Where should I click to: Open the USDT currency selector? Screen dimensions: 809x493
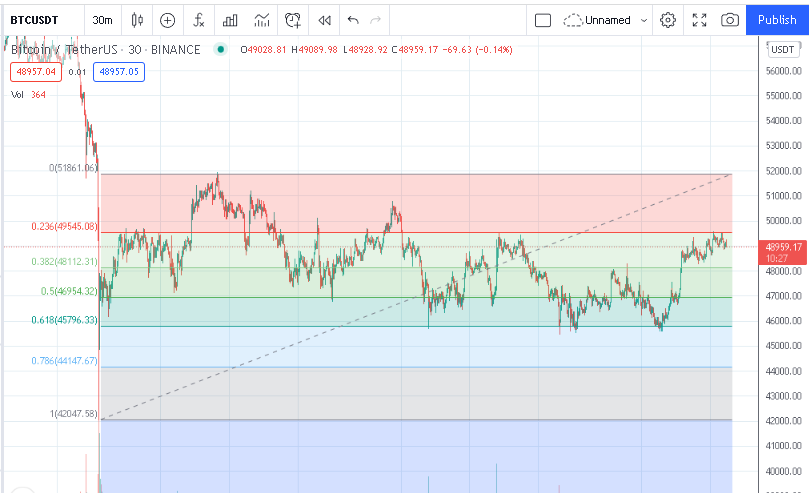(x=783, y=50)
